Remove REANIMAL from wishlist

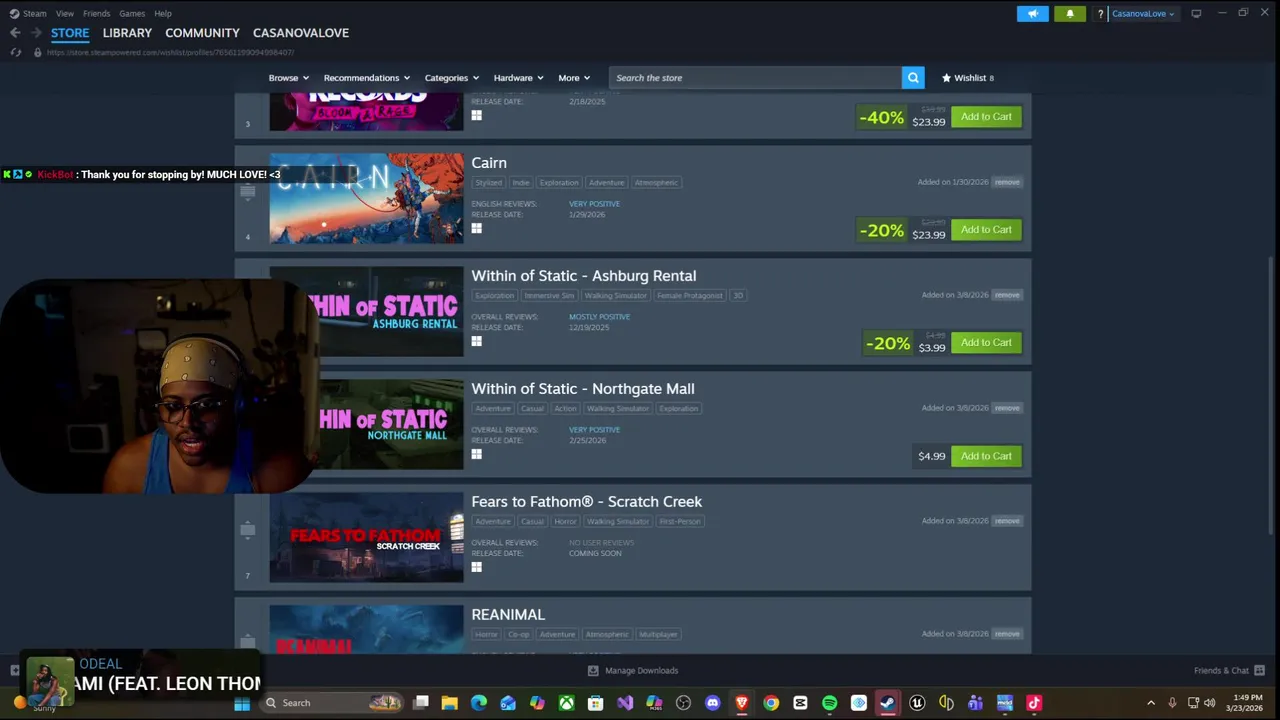(1007, 634)
